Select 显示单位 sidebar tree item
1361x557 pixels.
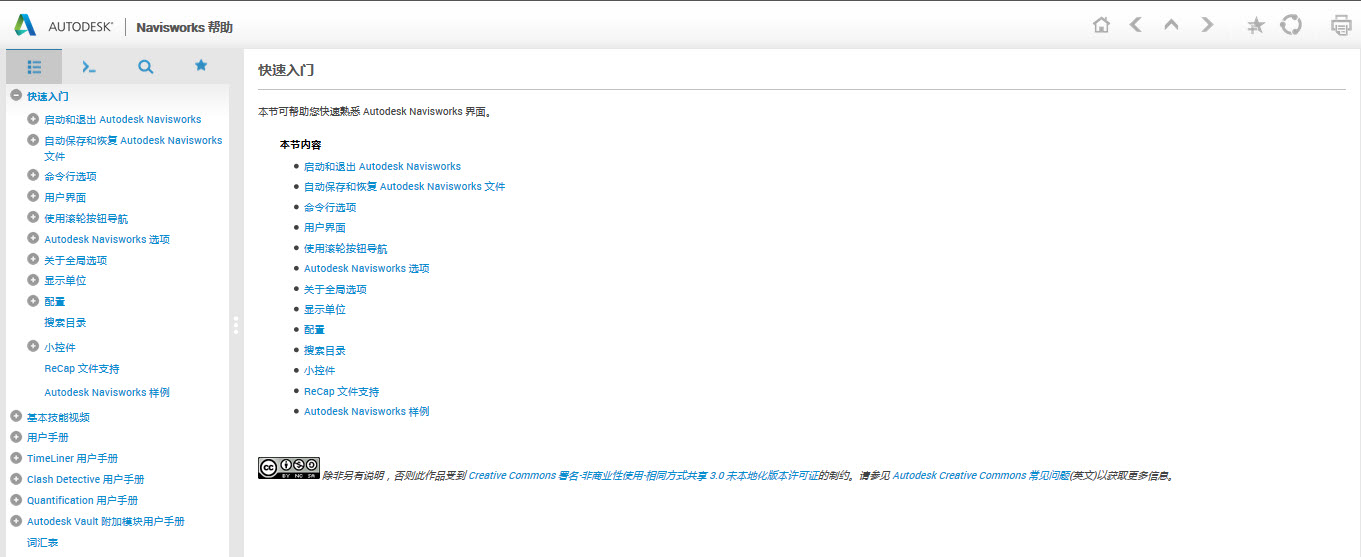point(65,281)
